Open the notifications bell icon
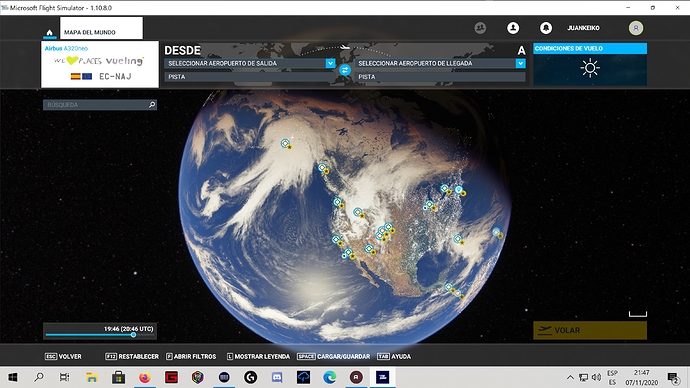Viewport: 690px width, 388px height. click(546, 28)
